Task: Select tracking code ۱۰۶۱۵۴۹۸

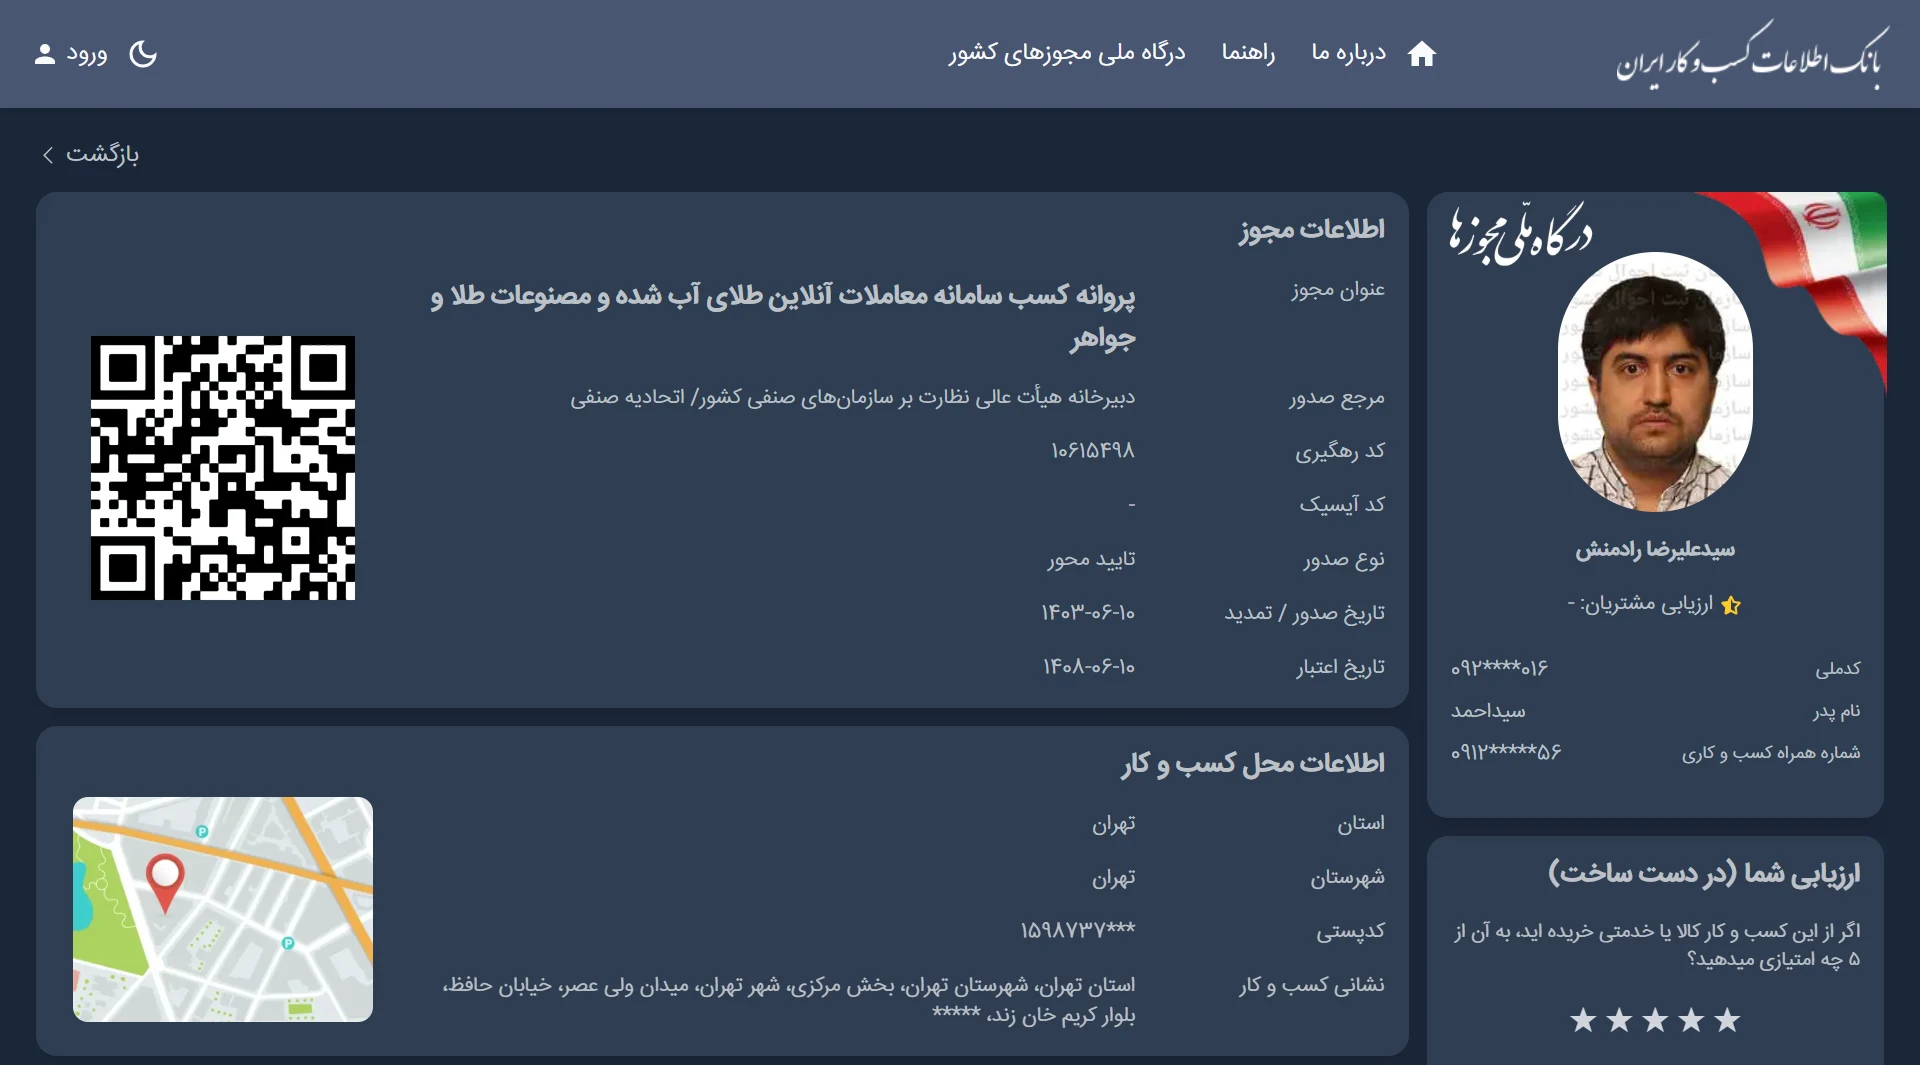Action: coord(1092,451)
